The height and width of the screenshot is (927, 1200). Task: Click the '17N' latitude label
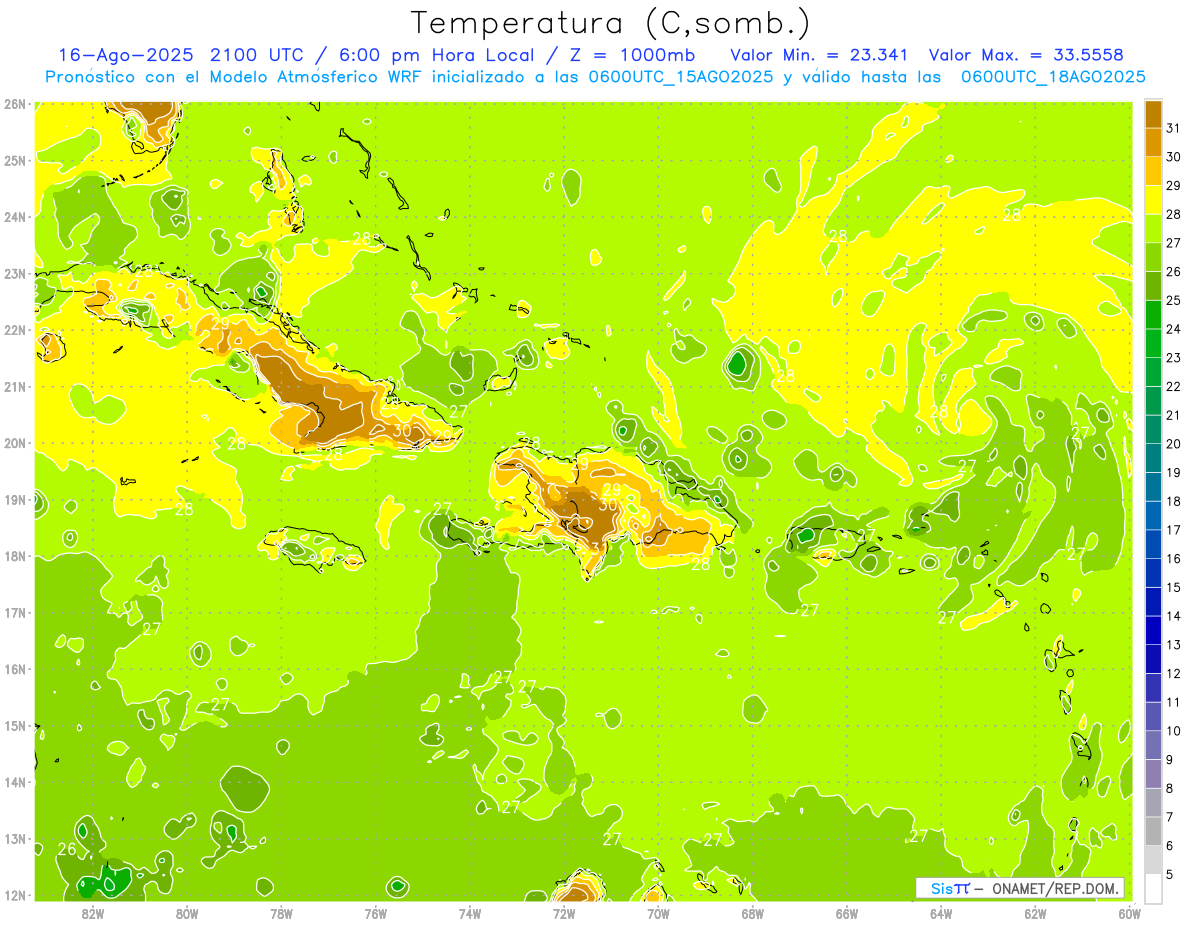(x=15, y=612)
